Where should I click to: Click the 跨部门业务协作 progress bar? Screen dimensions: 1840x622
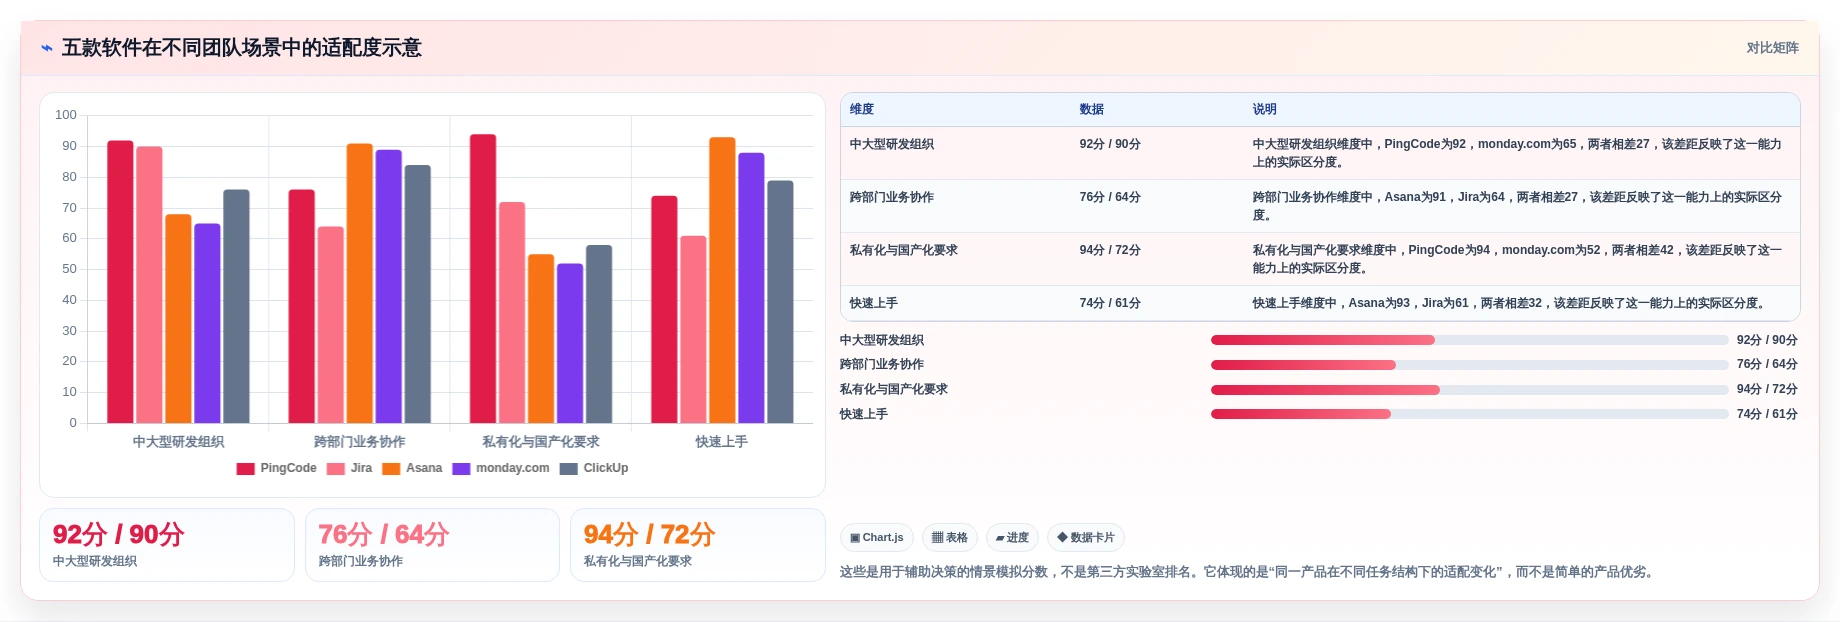click(1469, 365)
